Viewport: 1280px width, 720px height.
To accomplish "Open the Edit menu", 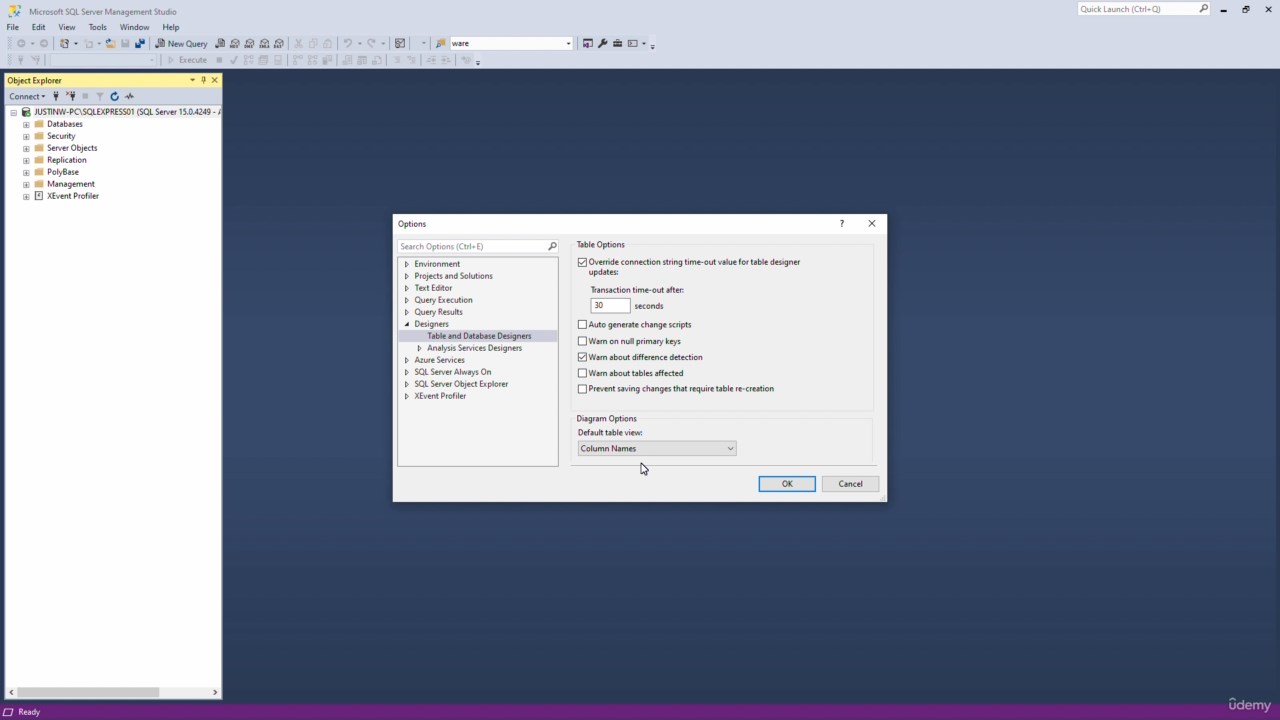I will 38,27.
